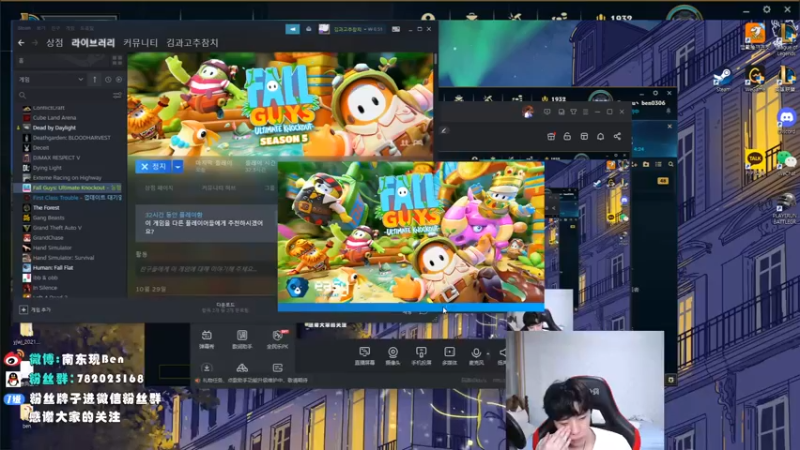This screenshot has width=800, height=450.
Task: Stop the game with the 정지 button
Action: pos(154,166)
